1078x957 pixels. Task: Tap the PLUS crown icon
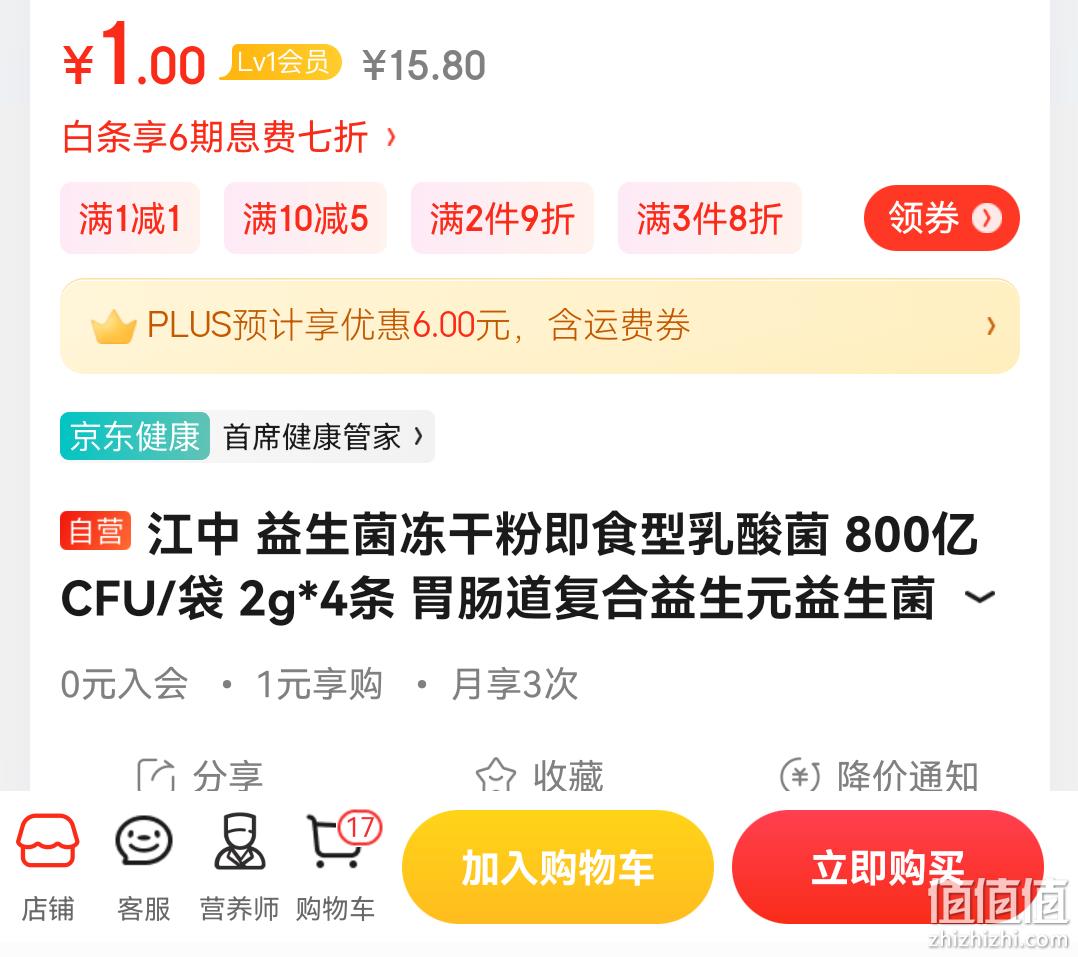point(113,327)
